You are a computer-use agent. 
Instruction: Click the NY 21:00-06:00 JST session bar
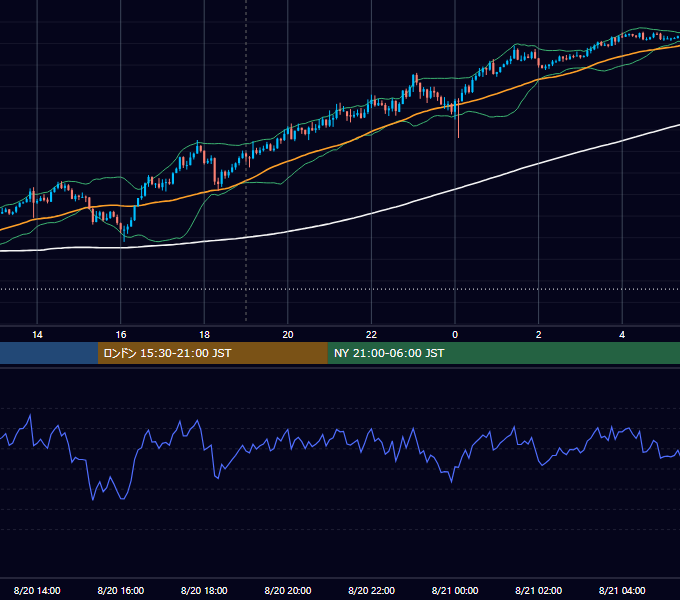click(503, 353)
